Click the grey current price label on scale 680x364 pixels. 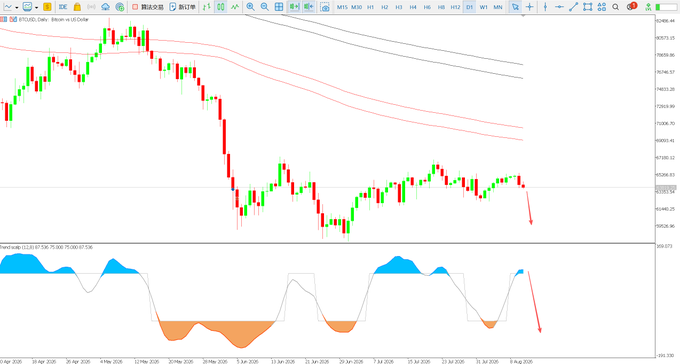[x=667, y=188]
